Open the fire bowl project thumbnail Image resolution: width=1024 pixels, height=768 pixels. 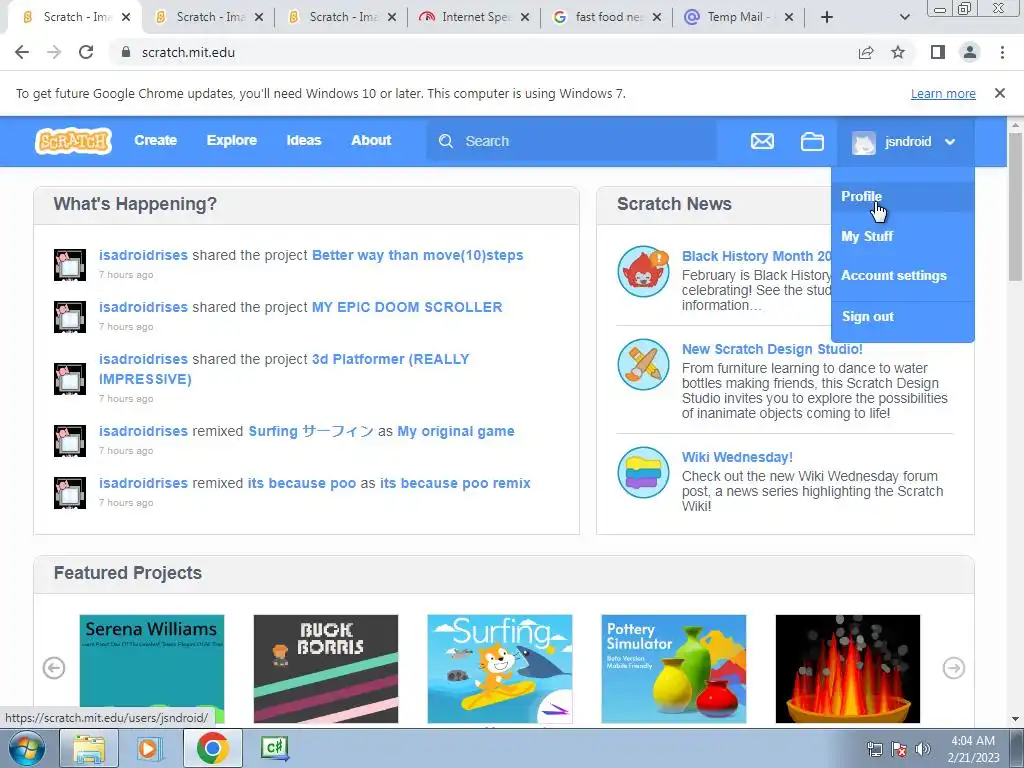click(848, 669)
